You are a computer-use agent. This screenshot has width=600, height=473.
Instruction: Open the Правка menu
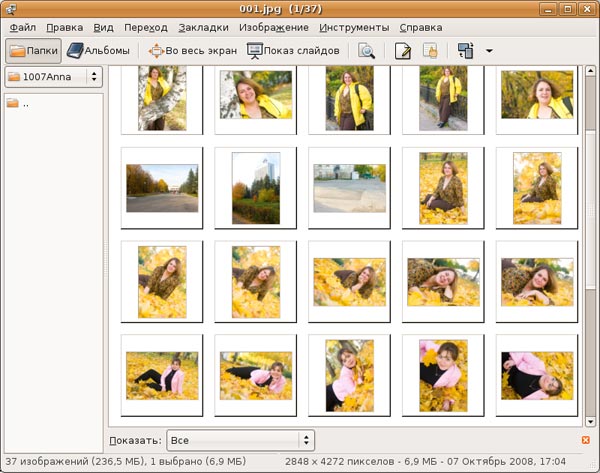(65, 28)
